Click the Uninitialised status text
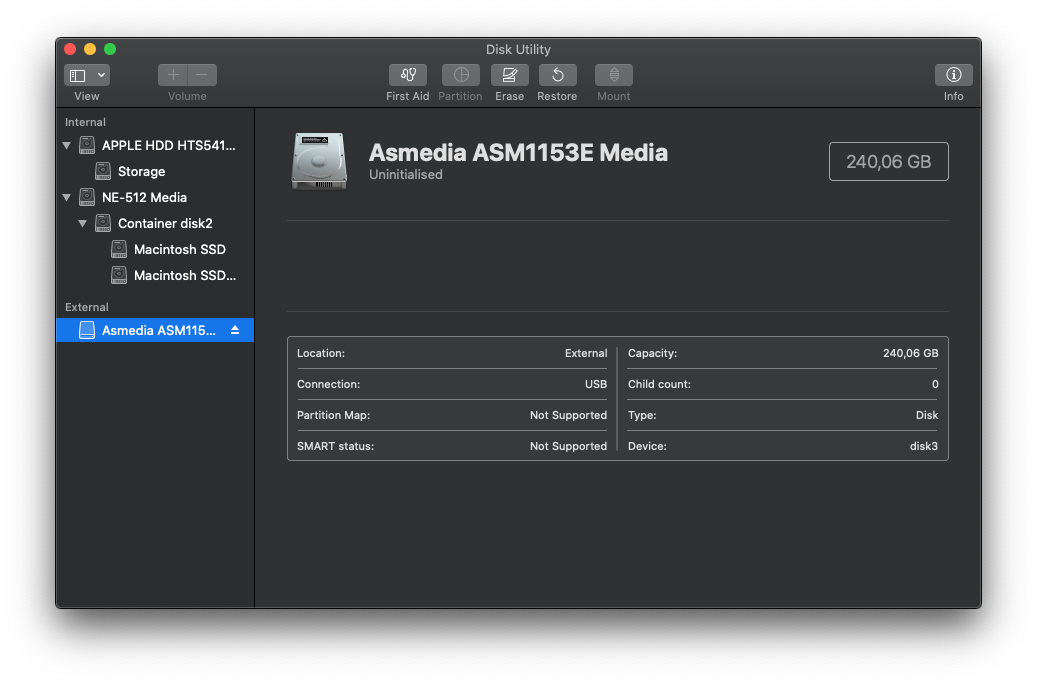The height and width of the screenshot is (682, 1037). tap(405, 175)
